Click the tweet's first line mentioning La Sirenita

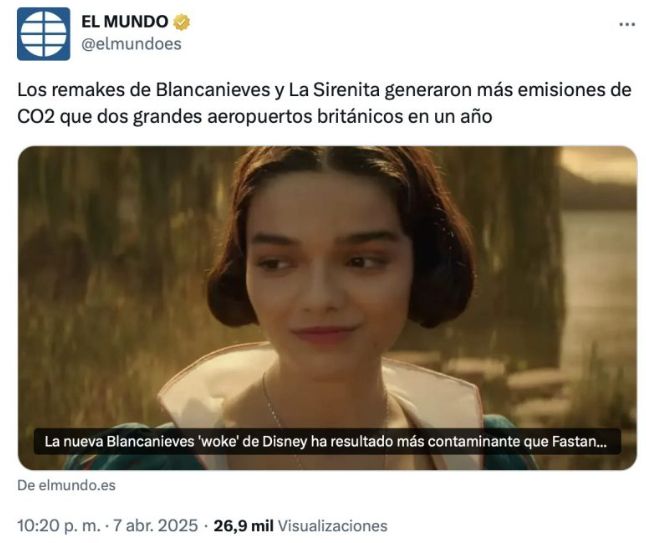[324, 90]
